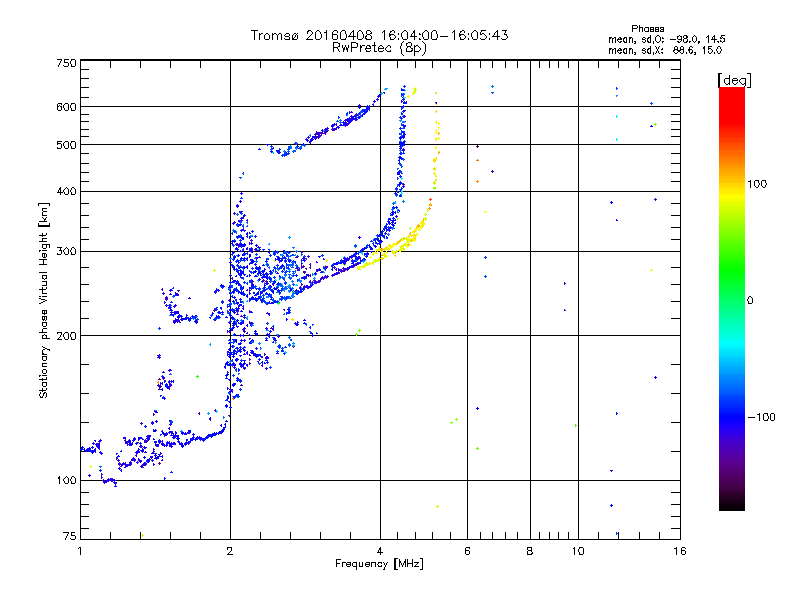
Task: Click the subtitle 'RwPretec (8p)'
Action: [379, 48]
